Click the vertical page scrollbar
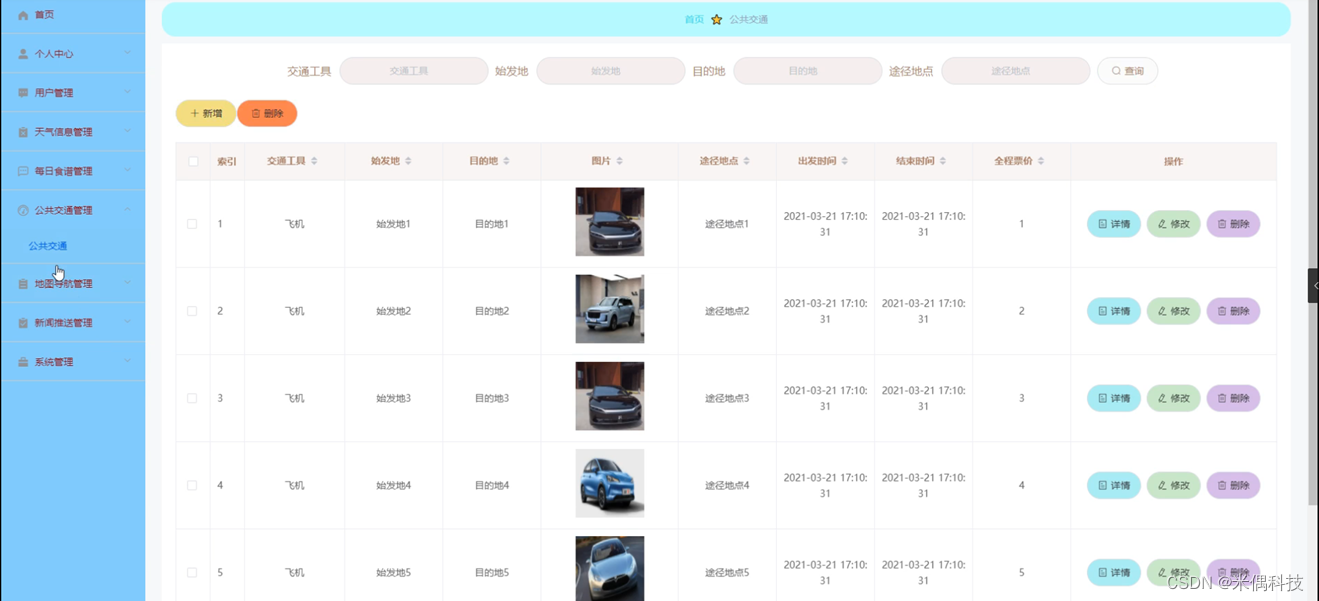1319x601 pixels. tap(1312, 250)
